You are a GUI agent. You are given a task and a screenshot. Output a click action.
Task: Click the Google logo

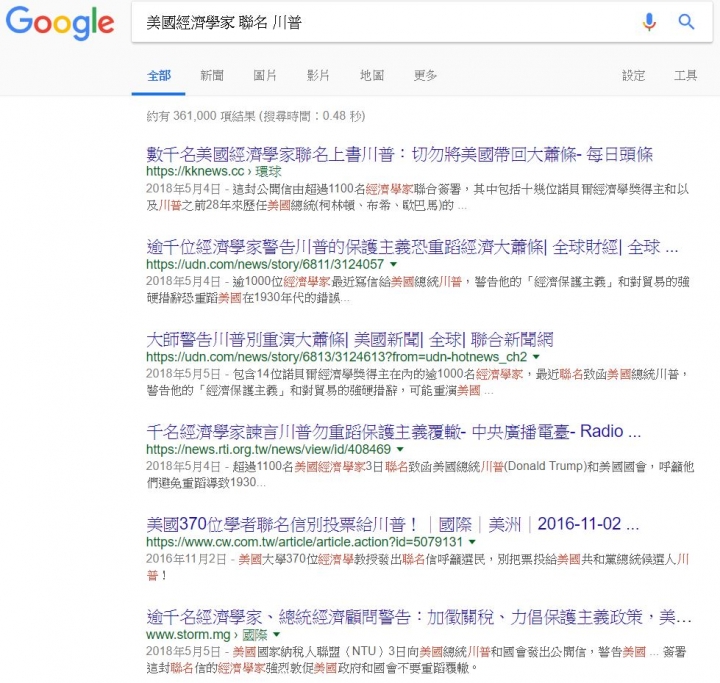[60, 23]
